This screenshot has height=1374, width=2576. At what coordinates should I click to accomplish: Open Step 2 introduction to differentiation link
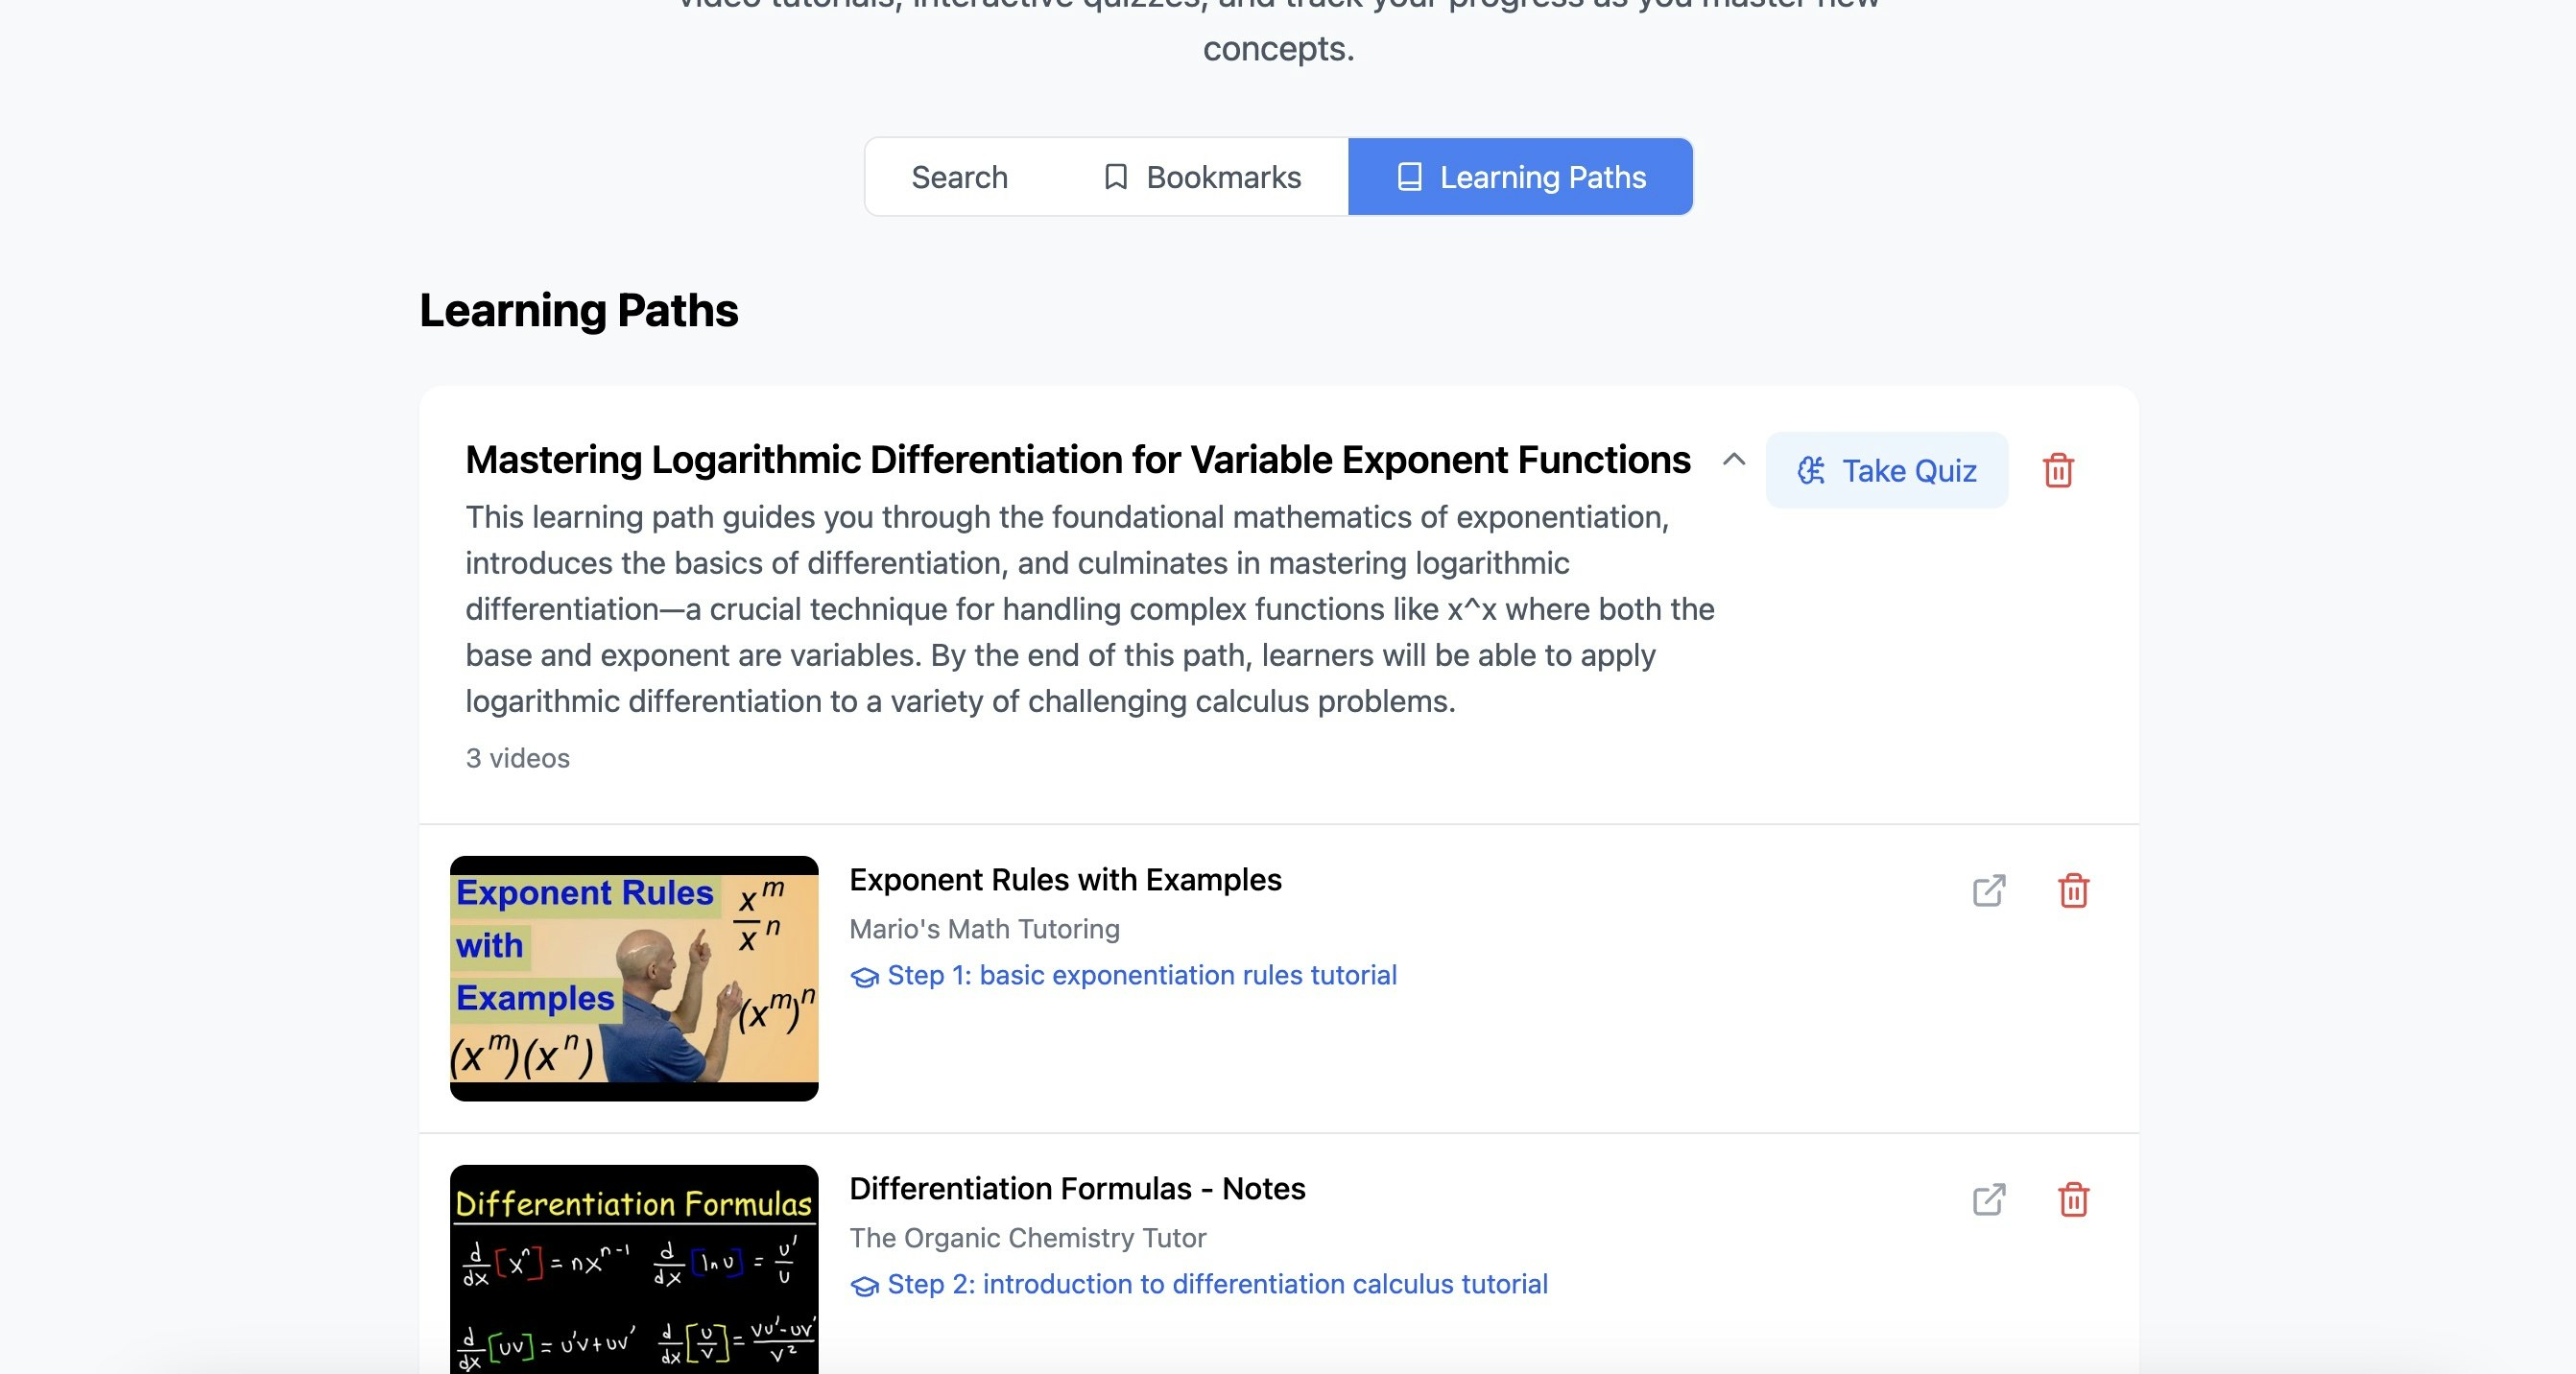(1217, 1284)
